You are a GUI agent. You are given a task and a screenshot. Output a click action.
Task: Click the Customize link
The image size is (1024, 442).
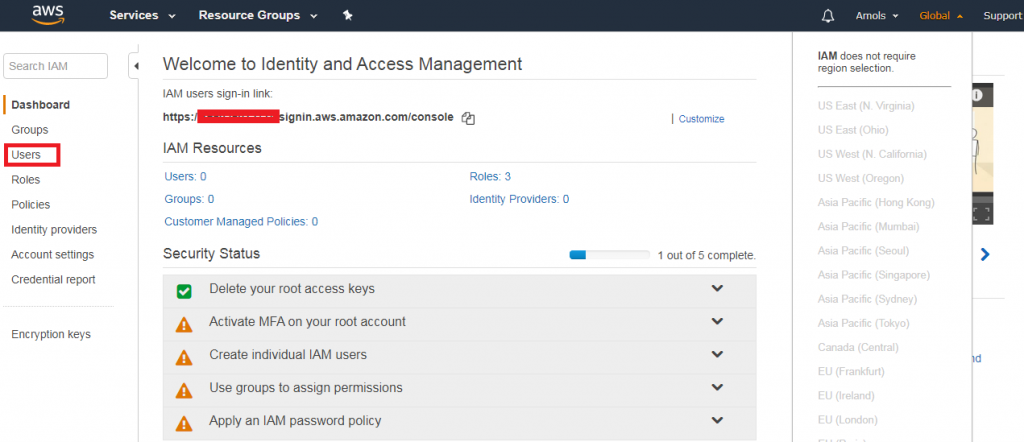[x=701, y=119]
